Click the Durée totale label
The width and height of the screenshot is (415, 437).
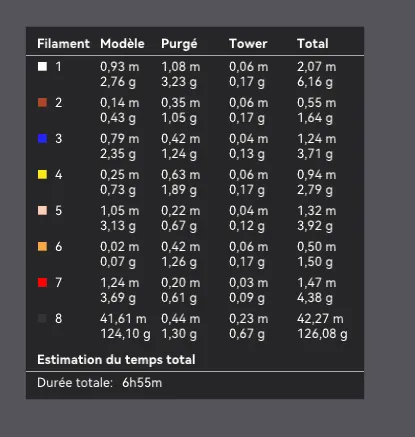pyautogui.click(x=75, y=383)
